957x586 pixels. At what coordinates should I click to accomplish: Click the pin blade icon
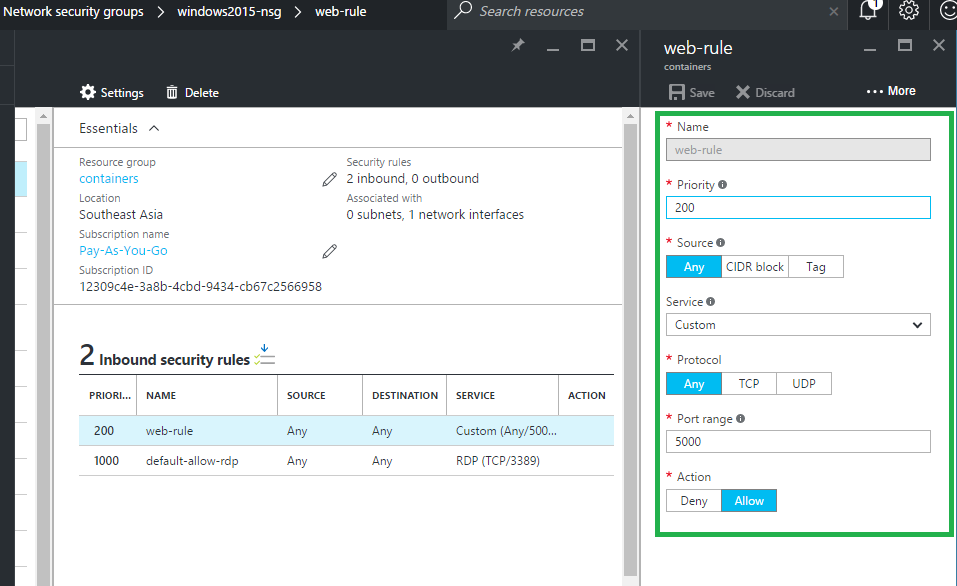point(518,46)
